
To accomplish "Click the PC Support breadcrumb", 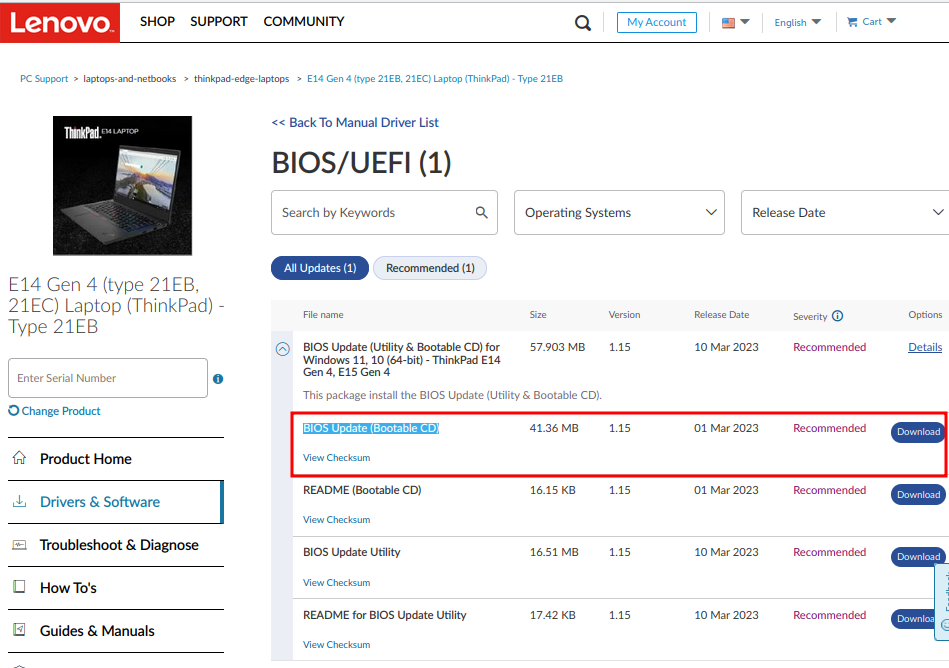I will [44, 79].
